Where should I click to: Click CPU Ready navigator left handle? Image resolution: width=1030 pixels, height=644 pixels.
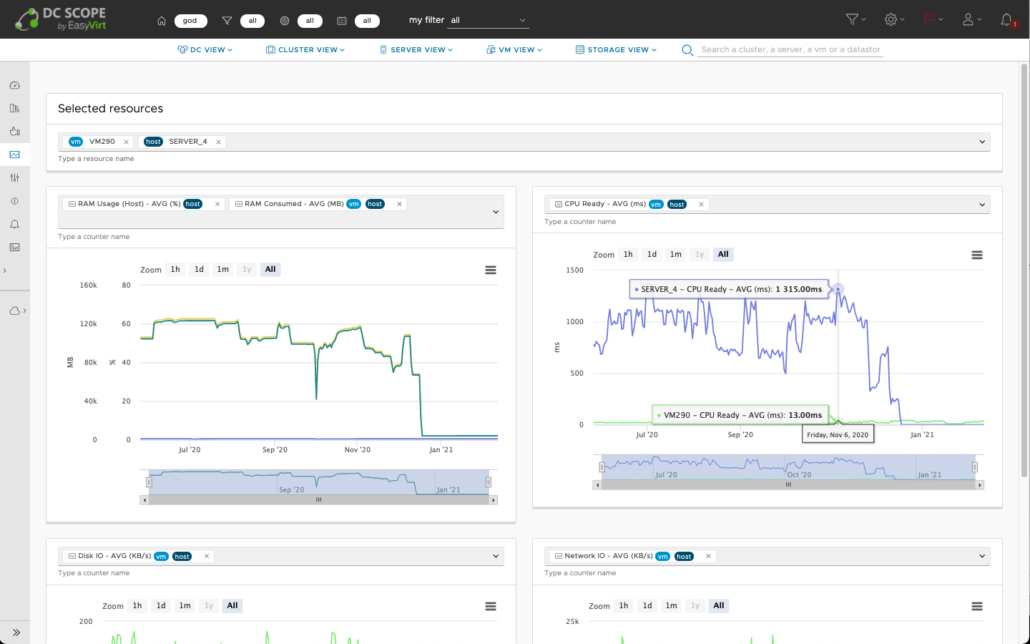602,467
